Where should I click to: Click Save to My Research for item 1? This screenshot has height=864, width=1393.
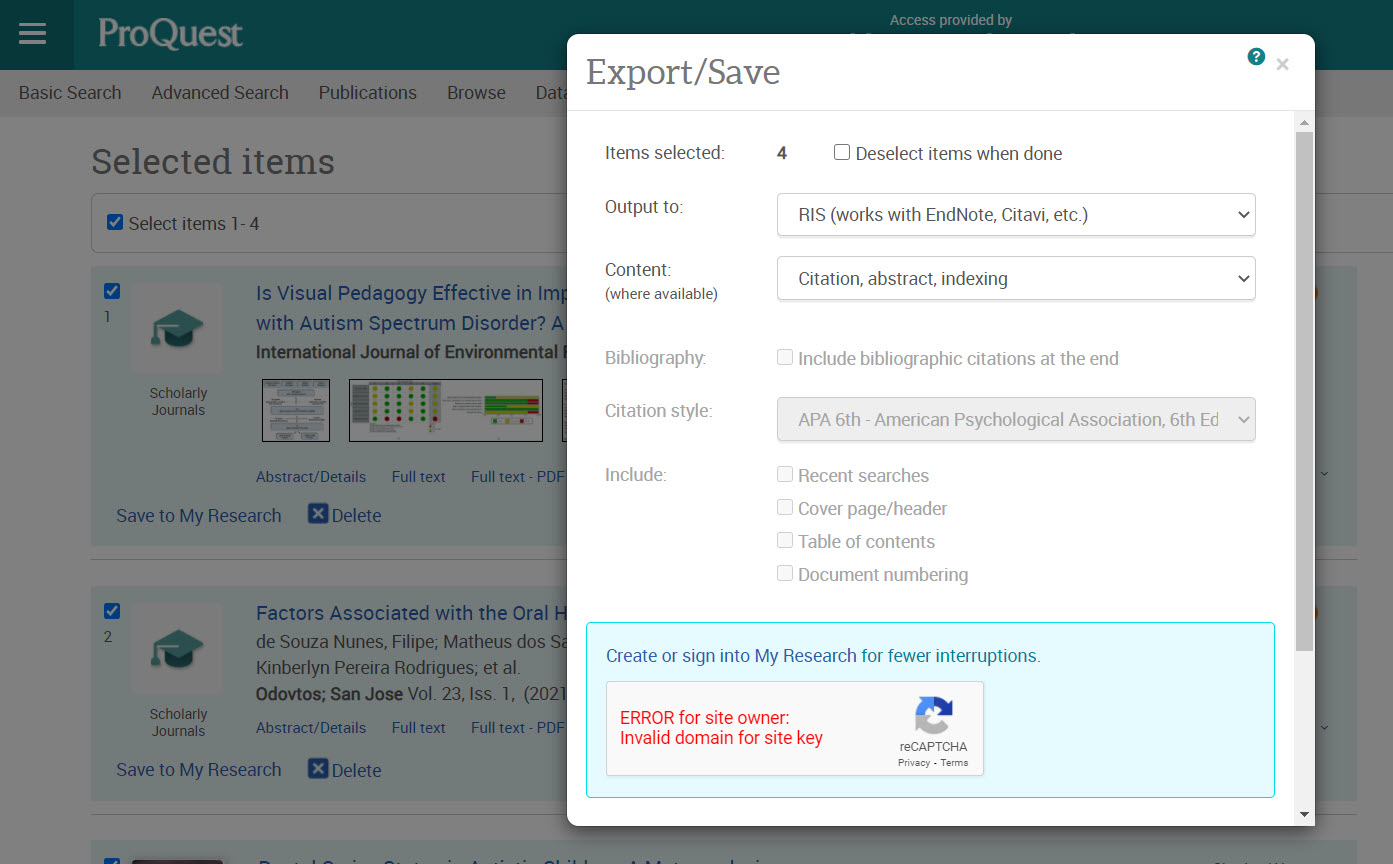(x=198, y=515)
